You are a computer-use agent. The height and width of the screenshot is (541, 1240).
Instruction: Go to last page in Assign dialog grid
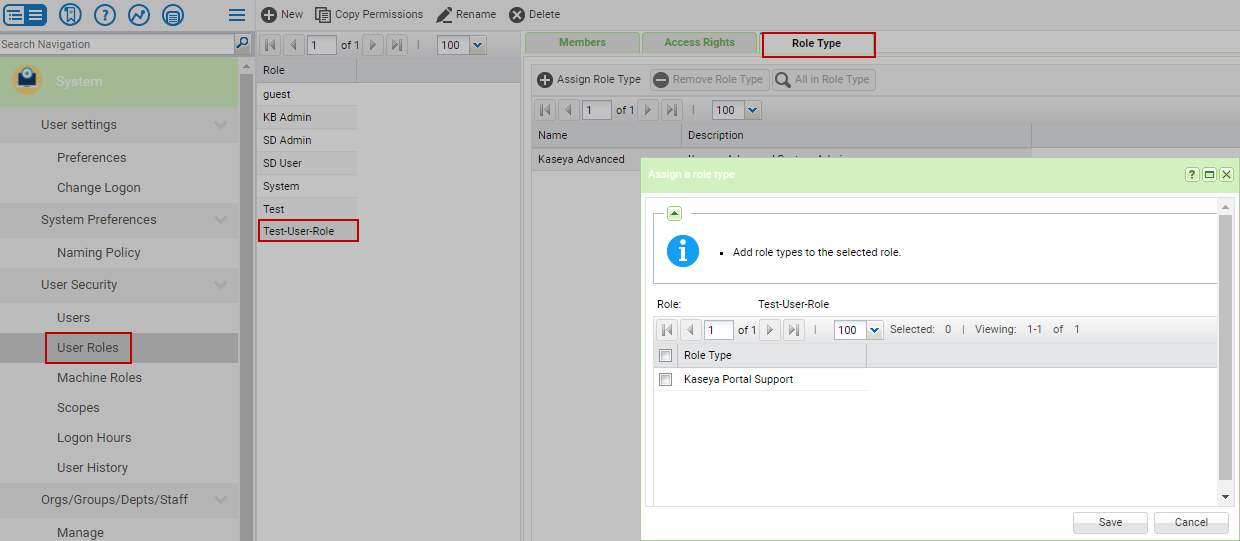point(794,330)
